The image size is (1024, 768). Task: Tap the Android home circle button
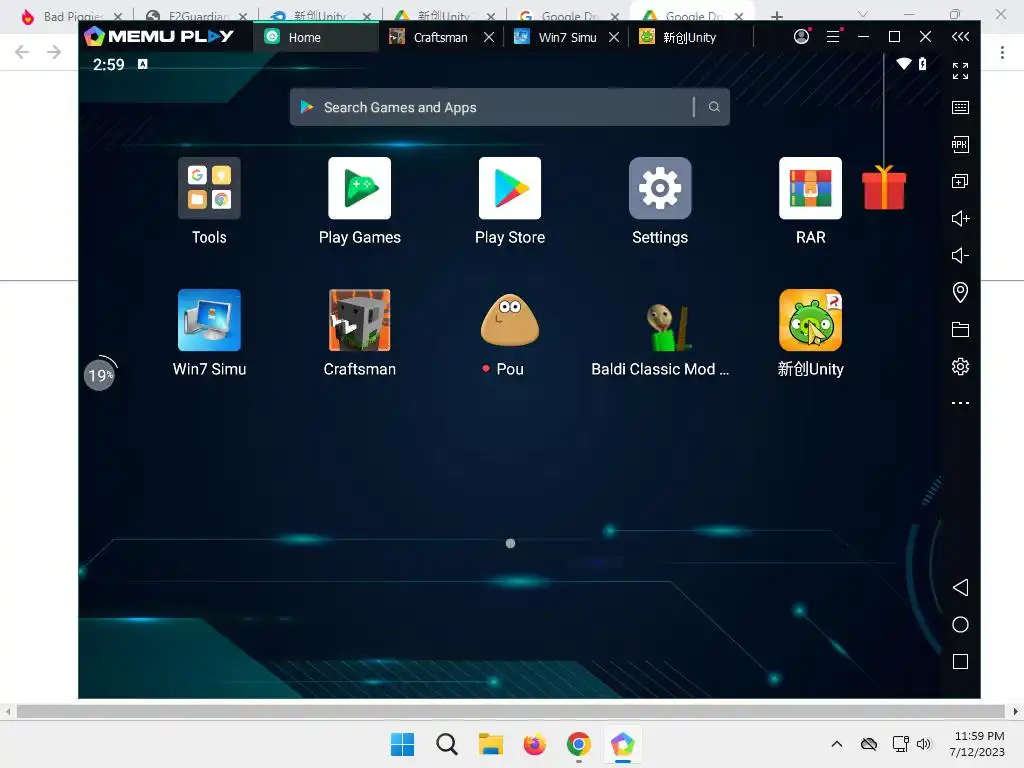click(960, 624)
